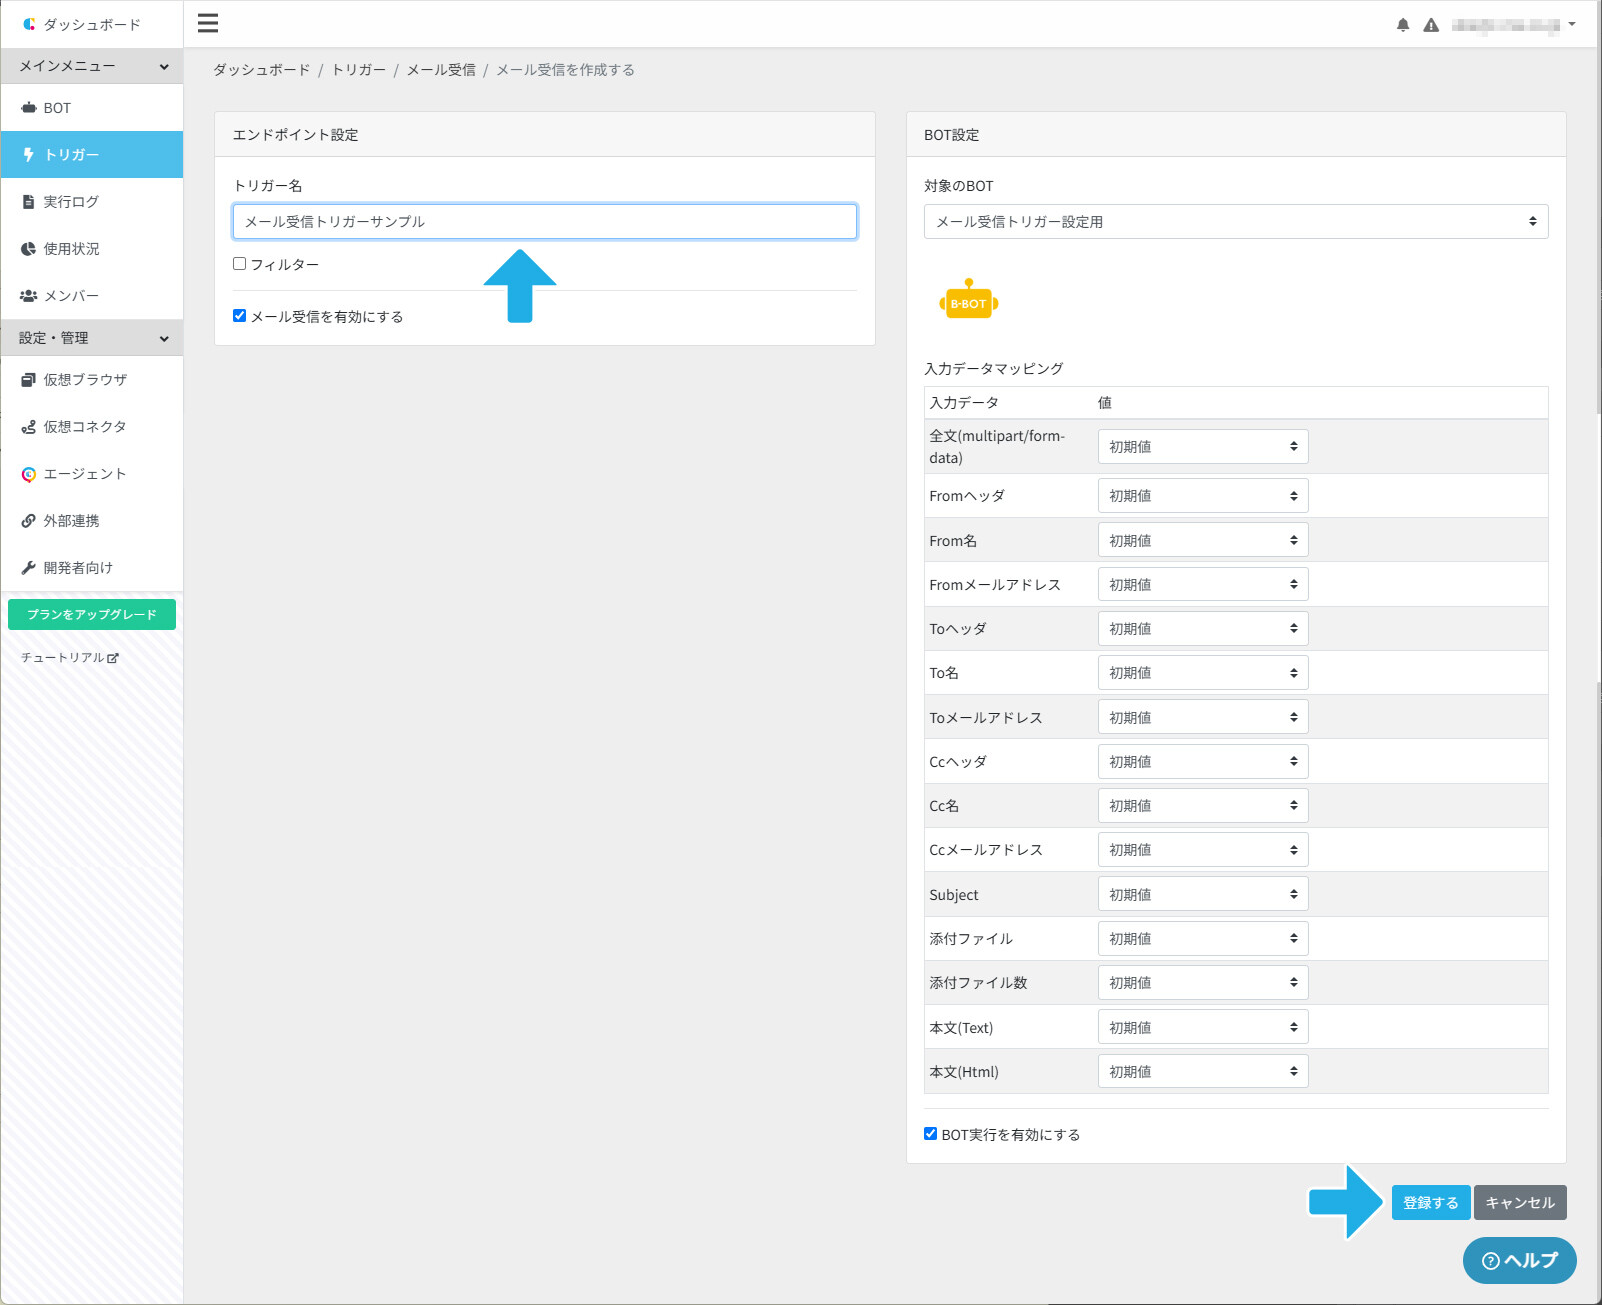Click the BOT robot sidebar icon
The width and height of the screenshot is (1602, 1305).
coord(29,108)
